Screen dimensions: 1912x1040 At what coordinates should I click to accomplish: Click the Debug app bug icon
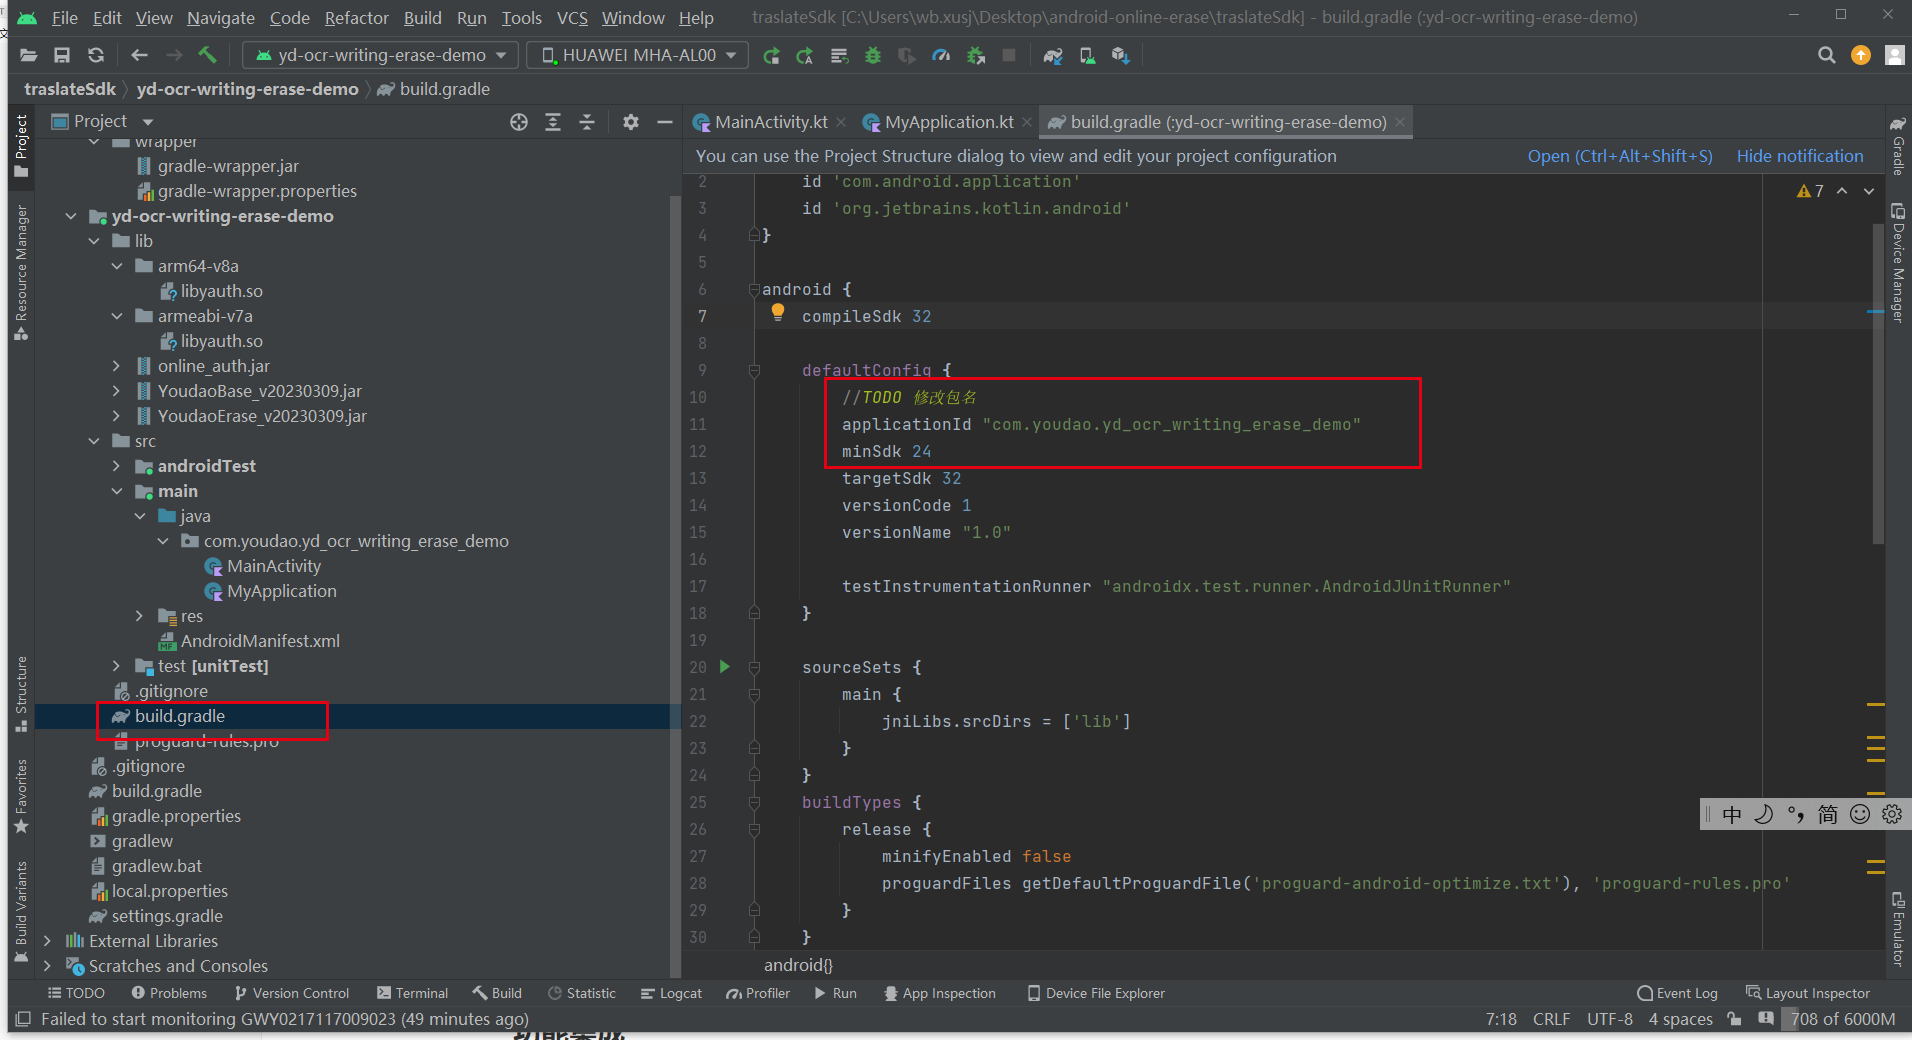pyautogui.click(x=873, y=55)
